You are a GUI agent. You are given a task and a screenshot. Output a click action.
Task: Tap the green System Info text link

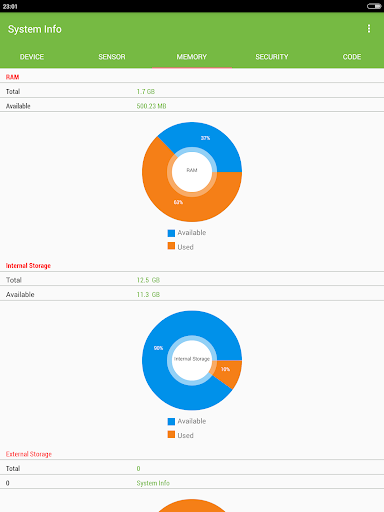(x=153, y=483)
